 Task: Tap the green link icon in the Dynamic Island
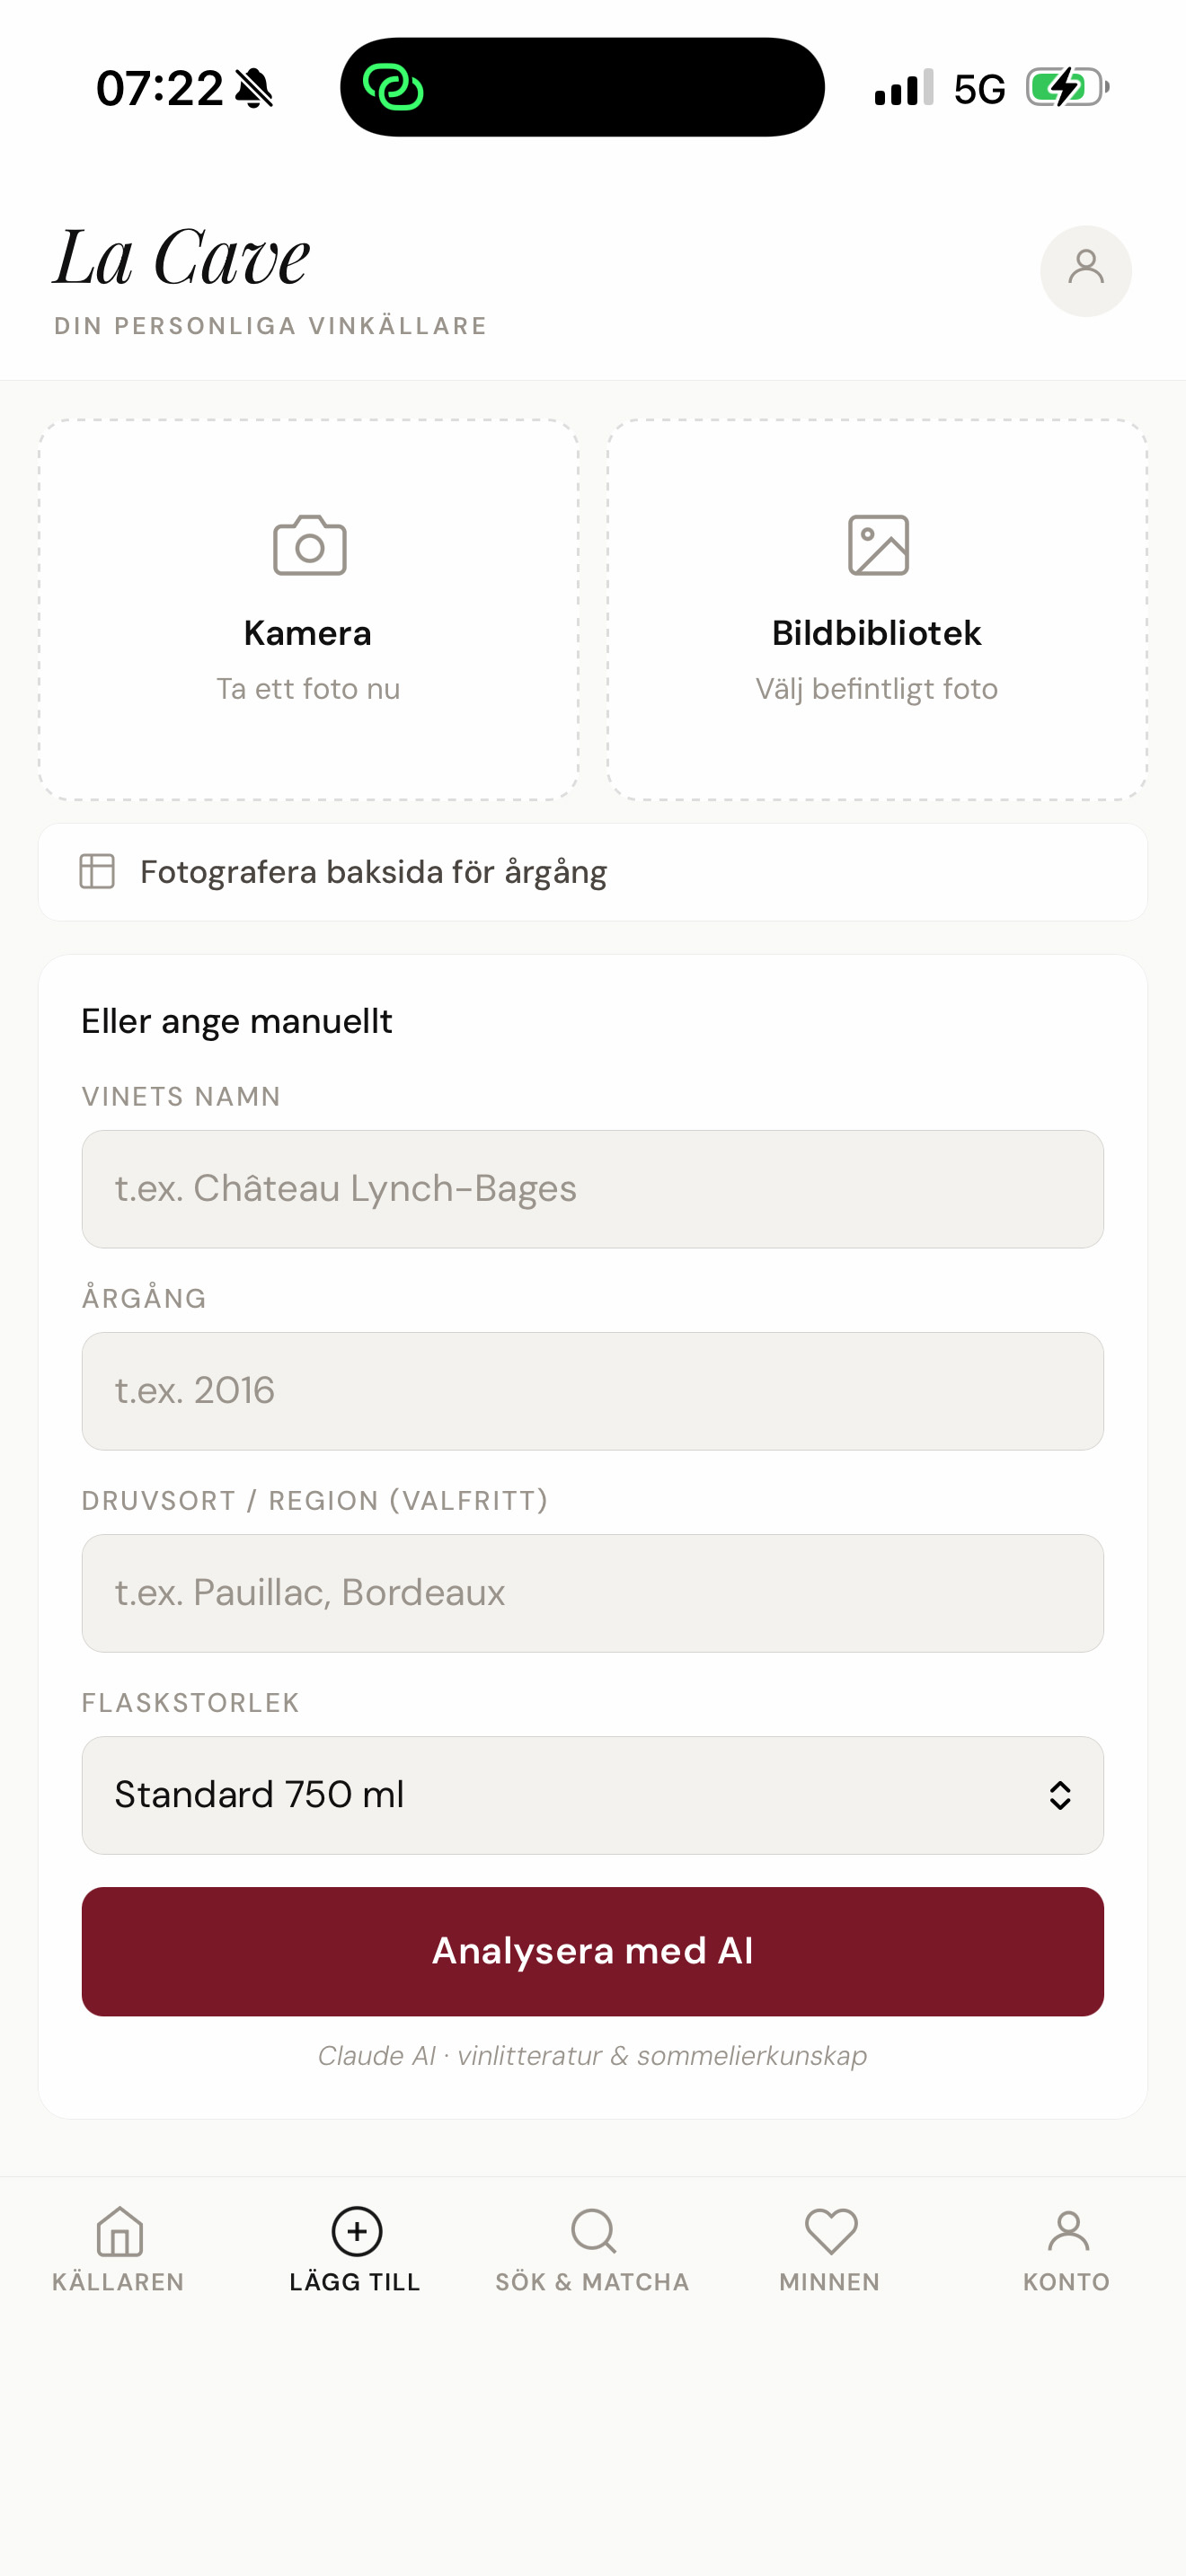tap(393, 87)
